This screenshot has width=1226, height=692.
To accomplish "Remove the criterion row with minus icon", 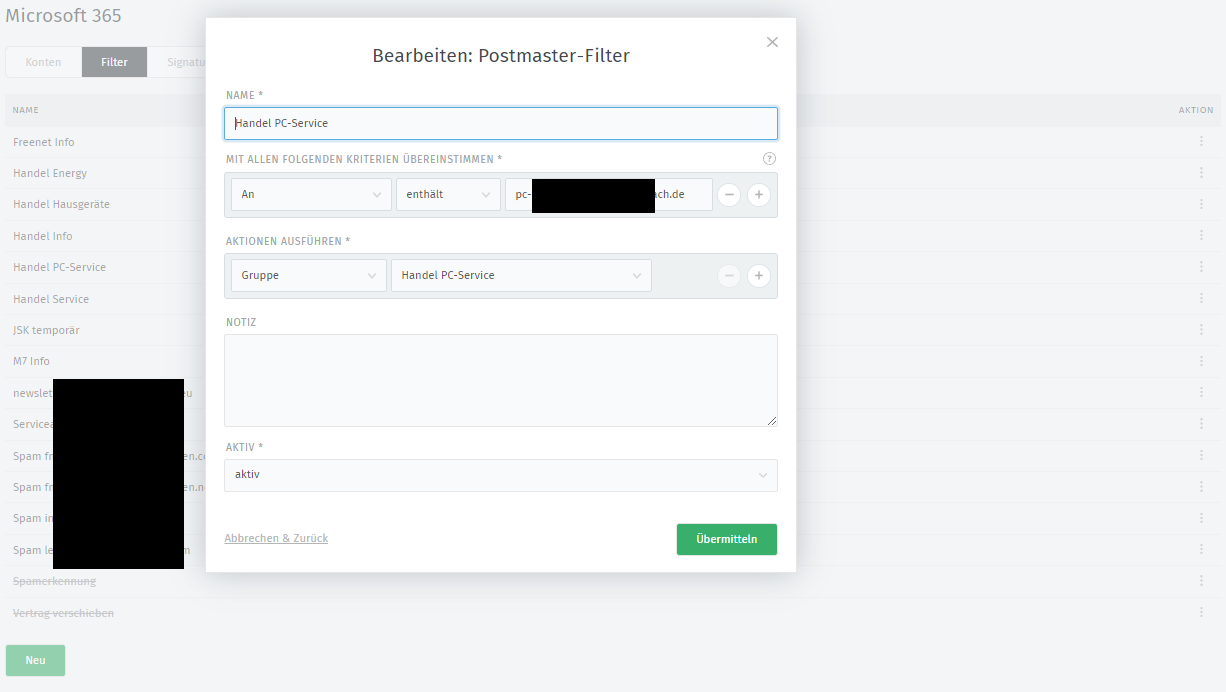I will tap(729, 195).
